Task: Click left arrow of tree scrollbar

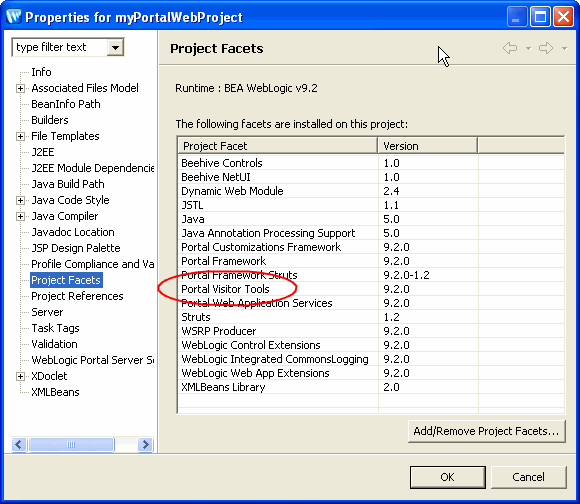Action: pyautogui.click(x=19, y=444)
